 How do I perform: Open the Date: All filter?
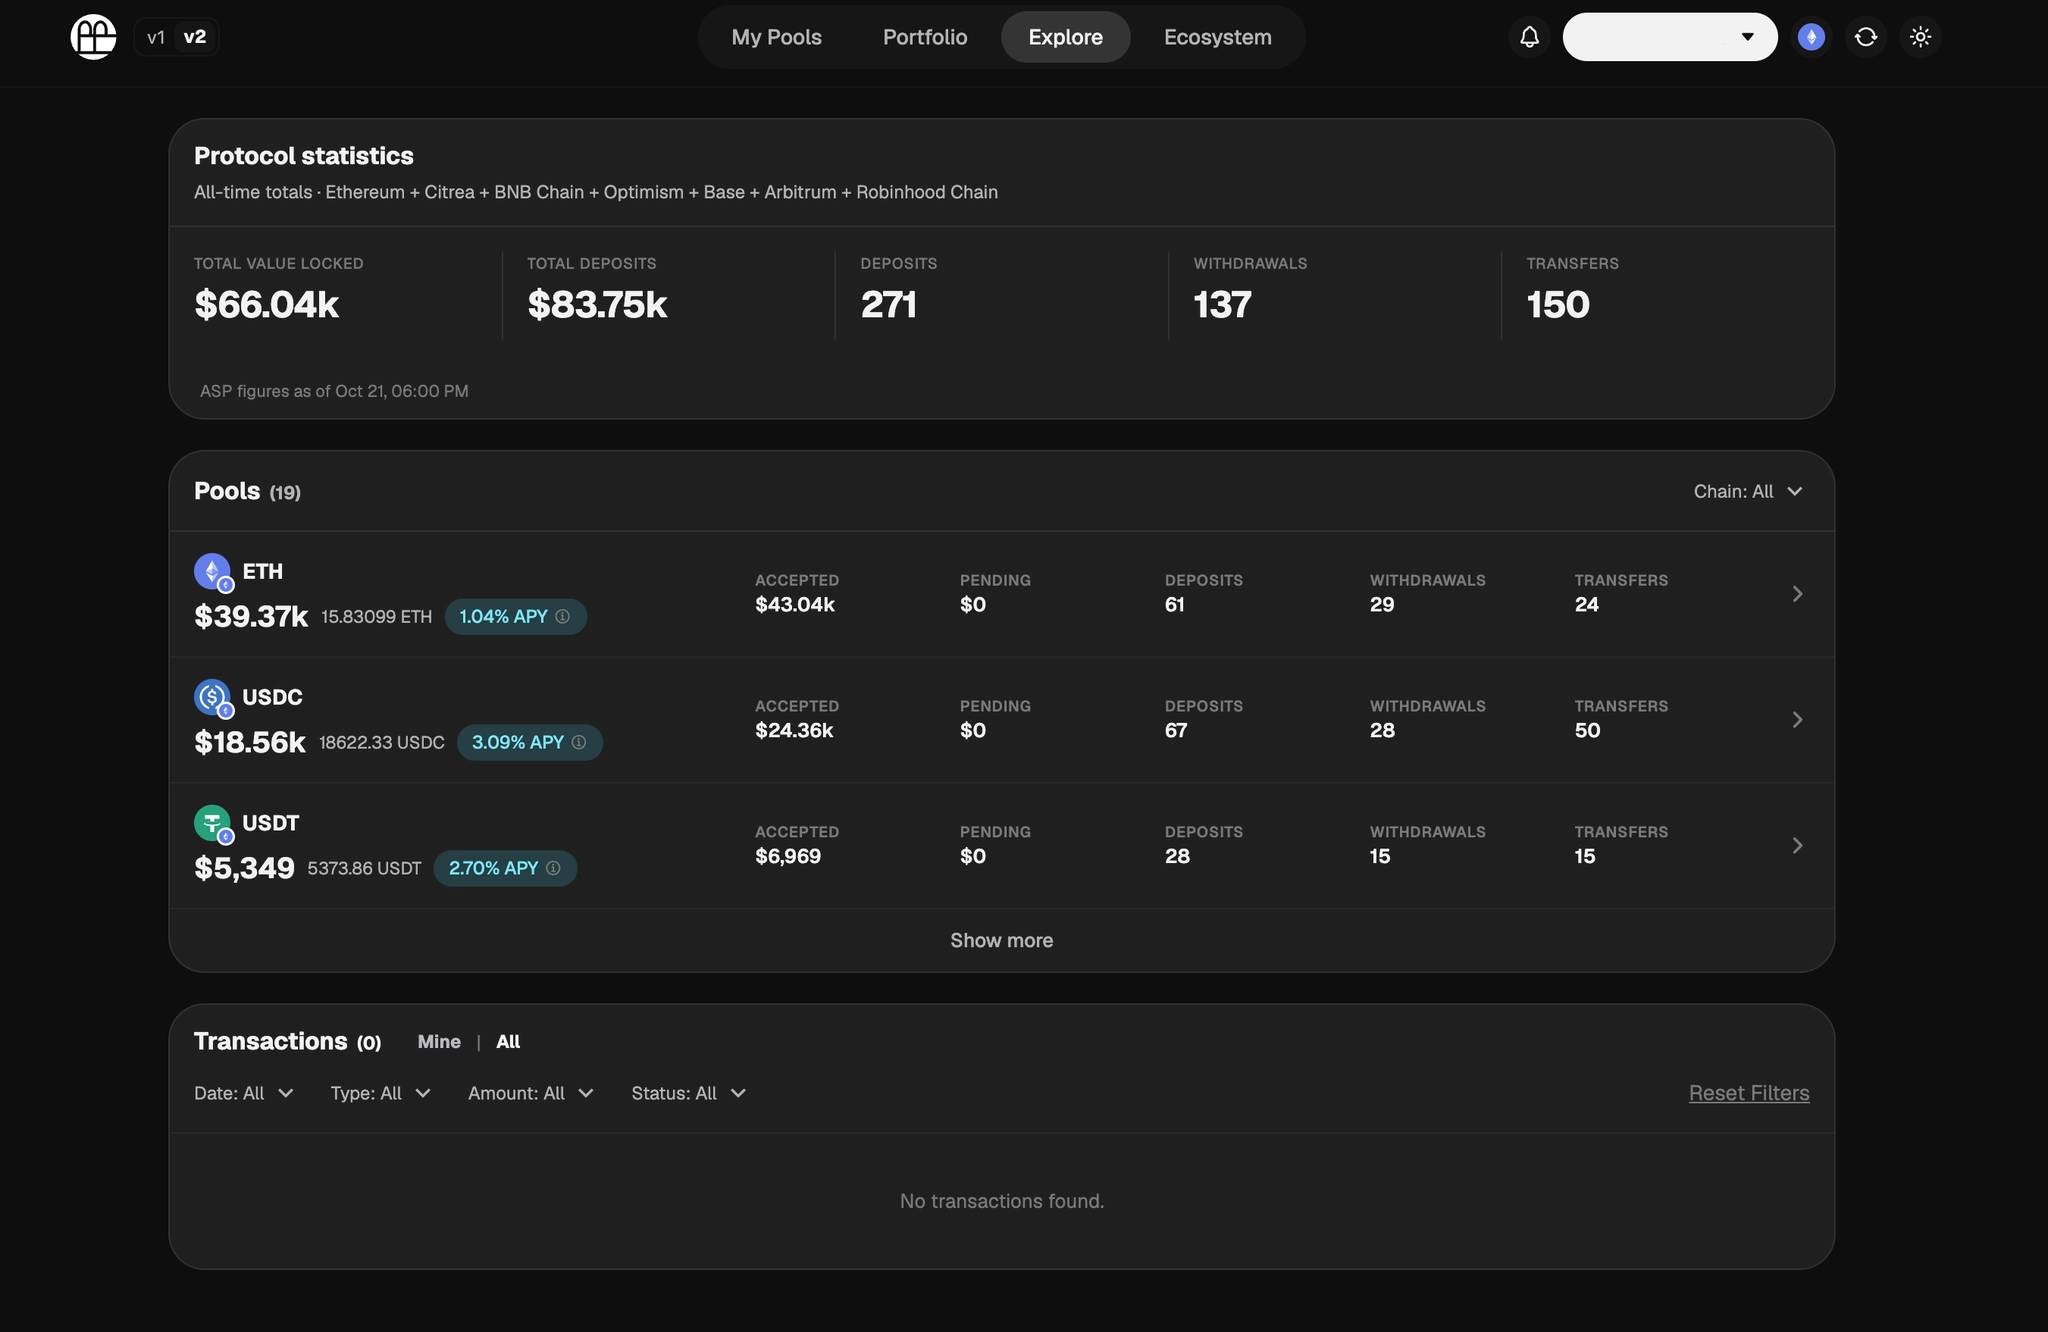244,1093
